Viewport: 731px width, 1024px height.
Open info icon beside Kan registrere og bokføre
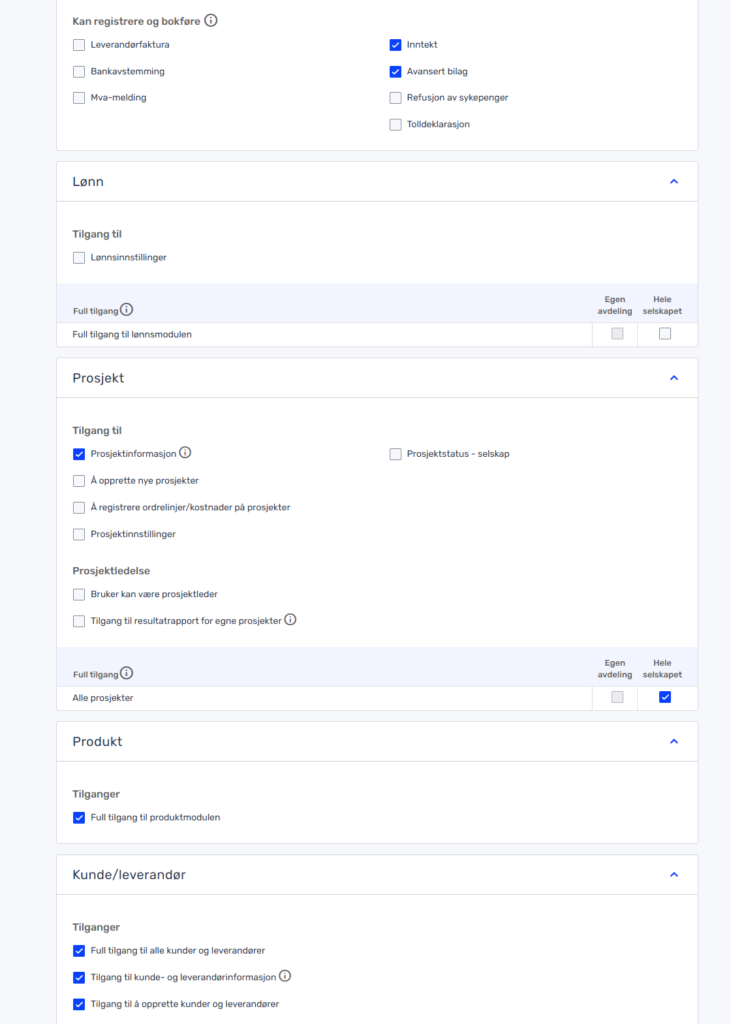click(210, 20)
